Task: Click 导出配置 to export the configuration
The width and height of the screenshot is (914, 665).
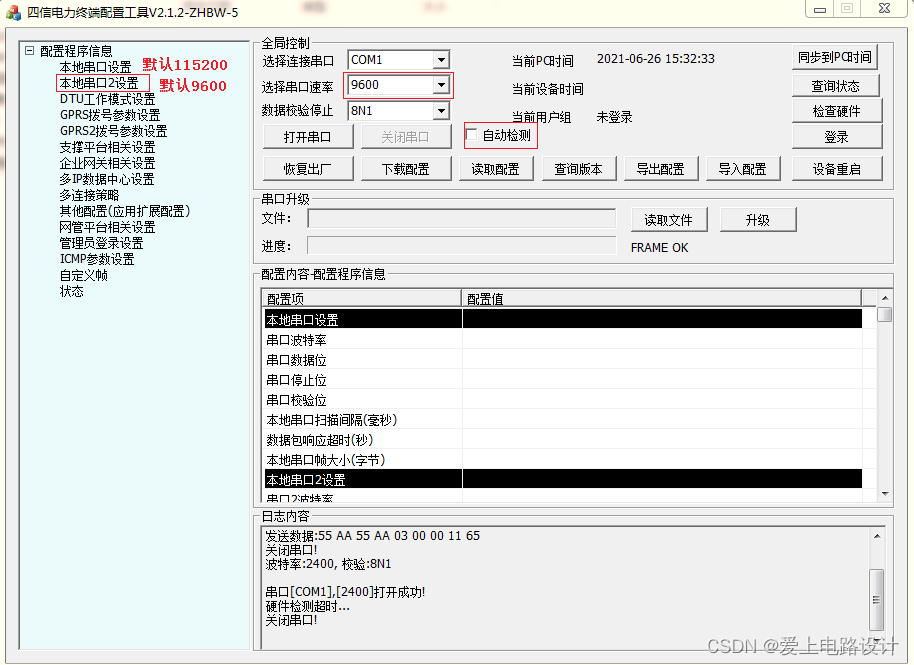Action: pos(661,168)
